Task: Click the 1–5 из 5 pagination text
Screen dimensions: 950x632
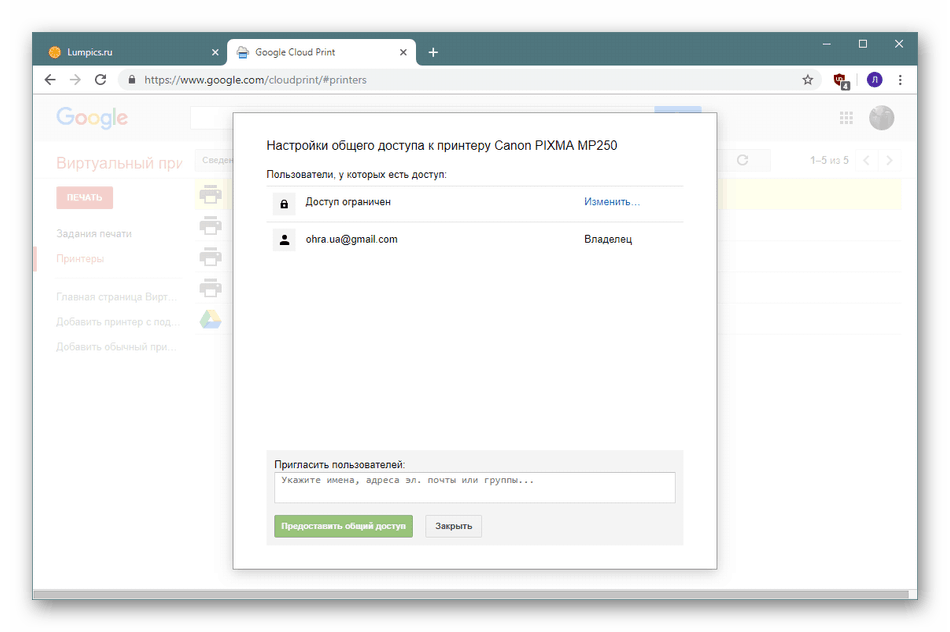Action: tap(829, 161)
